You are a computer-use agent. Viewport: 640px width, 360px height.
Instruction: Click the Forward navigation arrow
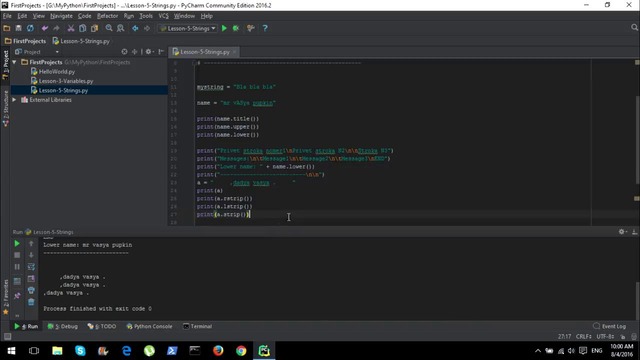(147, 28)
